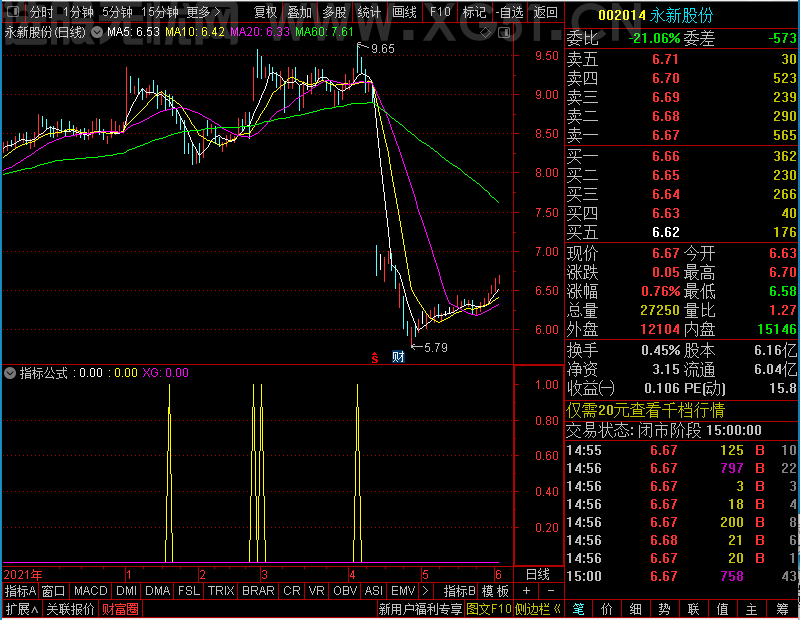Activate the 画线 drawing tool
Viewport: 800px width, 620px height.
click(x=404, y=12)
